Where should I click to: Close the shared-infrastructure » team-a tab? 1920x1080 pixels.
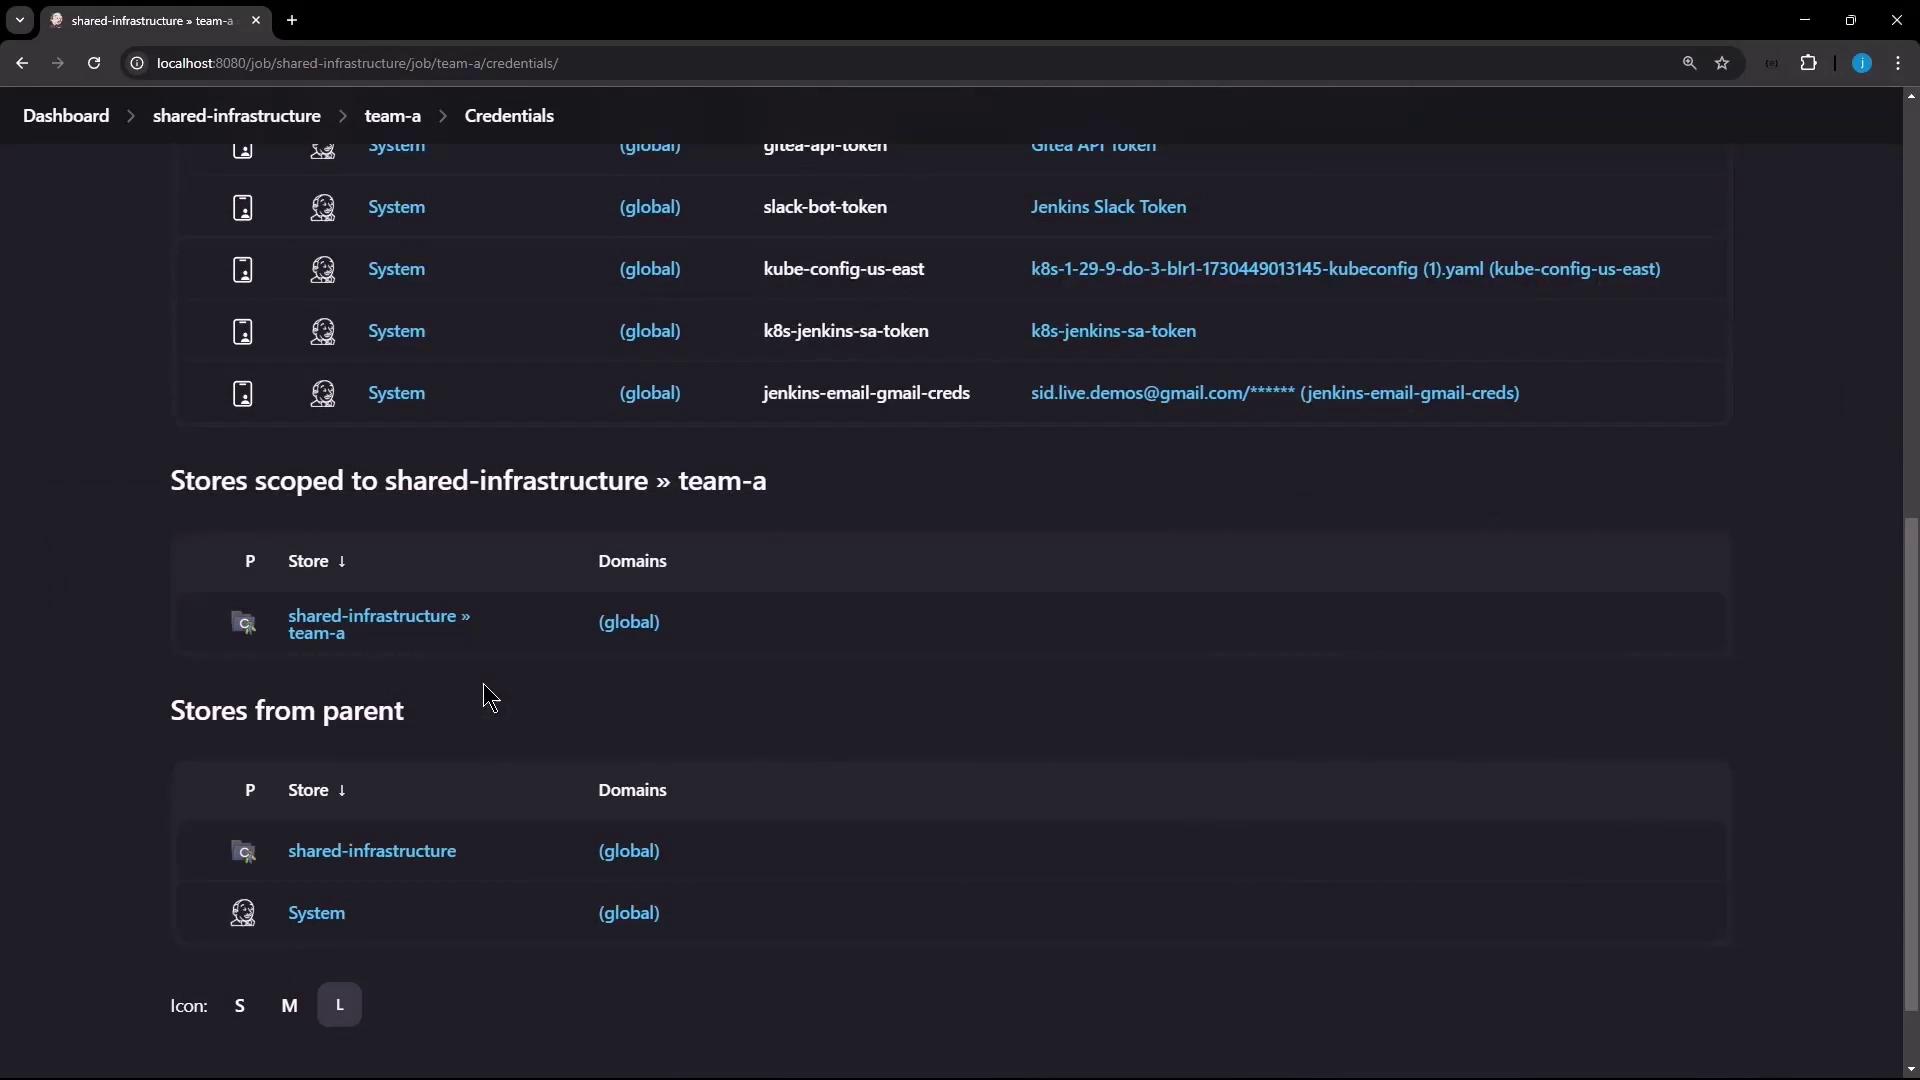256,20
